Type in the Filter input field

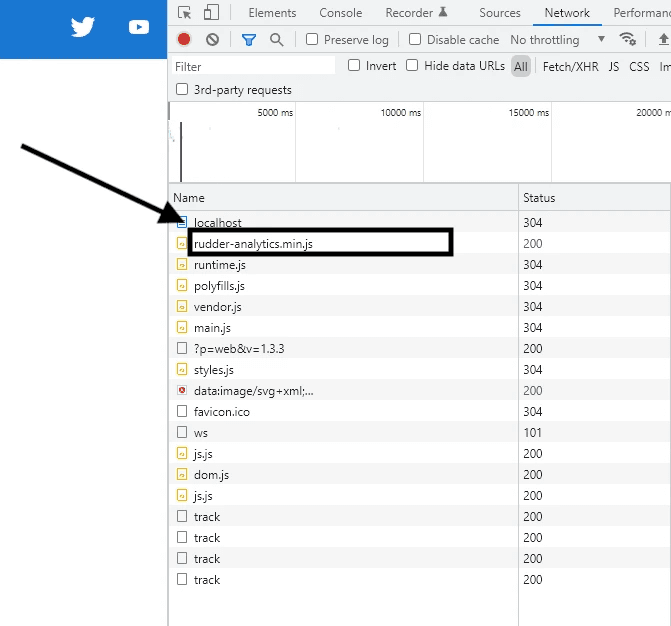click(x=254, y=66)
